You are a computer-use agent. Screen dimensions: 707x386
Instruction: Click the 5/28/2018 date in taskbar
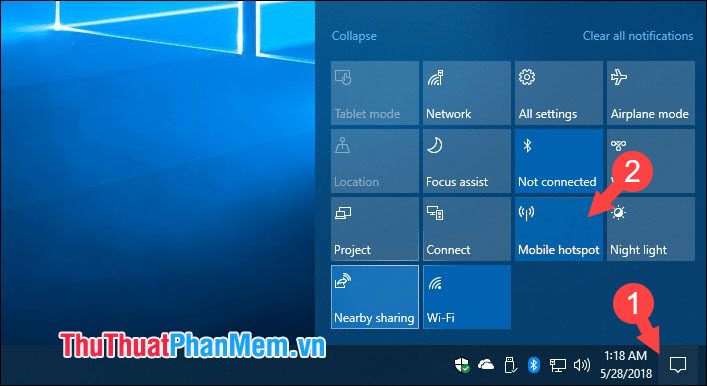[x=626, y=373]
